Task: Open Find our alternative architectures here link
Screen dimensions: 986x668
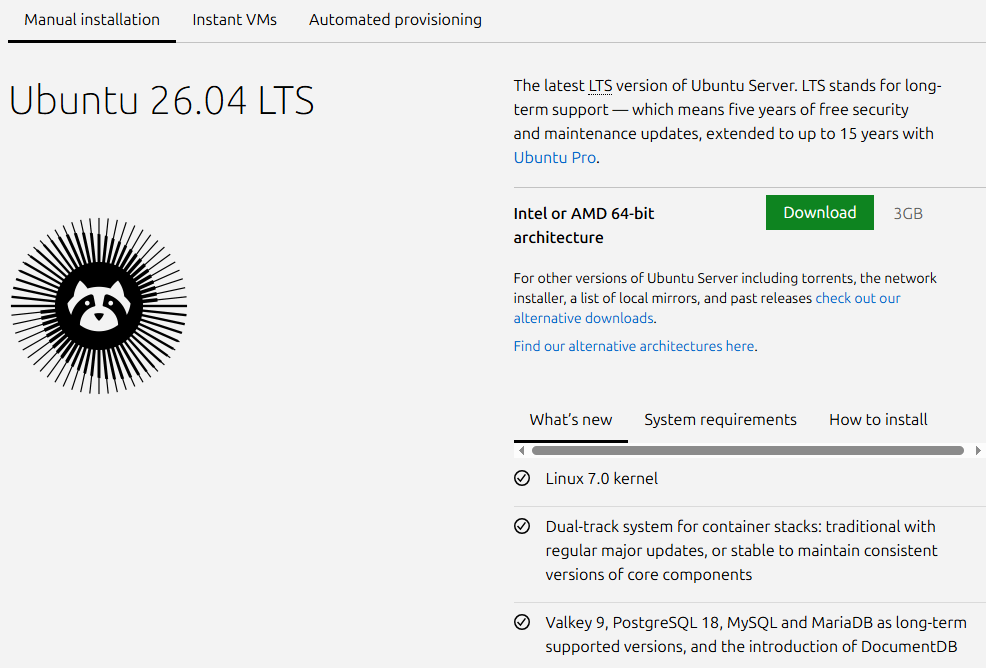Action: coord(634,346)
